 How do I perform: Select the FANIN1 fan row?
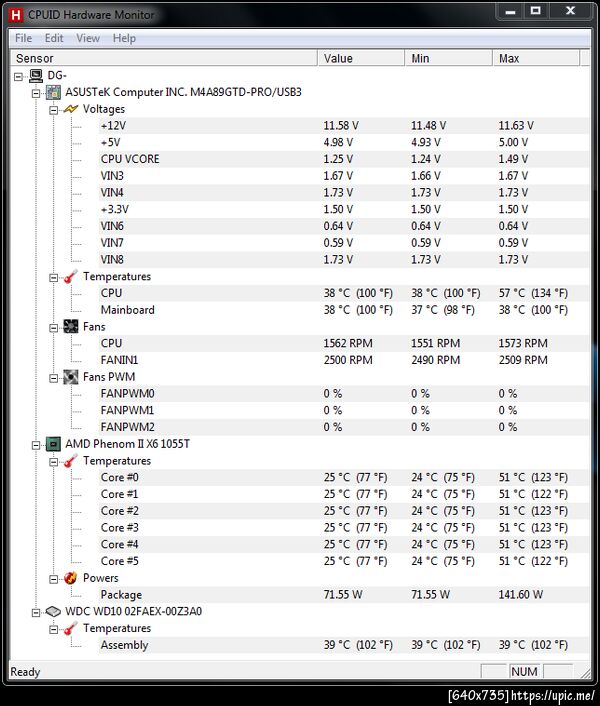344,360
